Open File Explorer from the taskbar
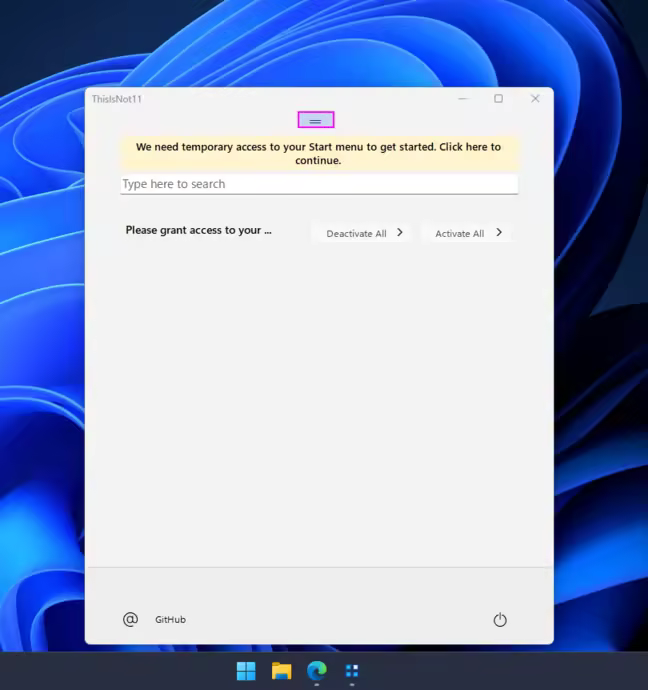648x690 pixels. (x=281, y=671)
